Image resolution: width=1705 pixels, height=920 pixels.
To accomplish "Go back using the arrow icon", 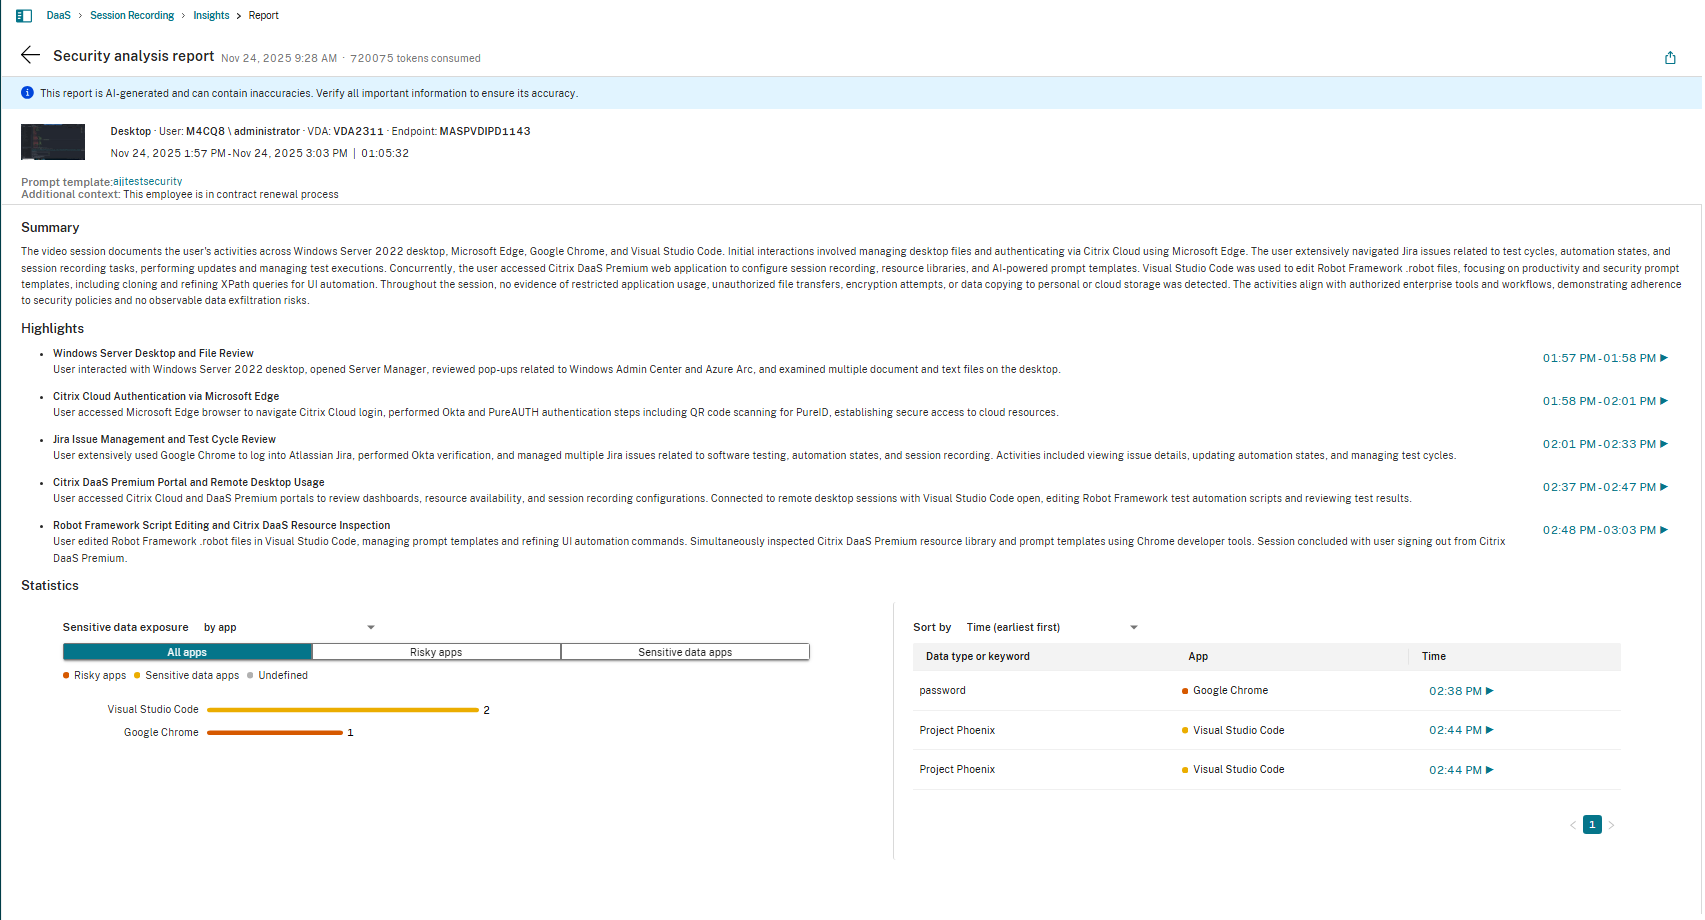I will coord(31,55).
